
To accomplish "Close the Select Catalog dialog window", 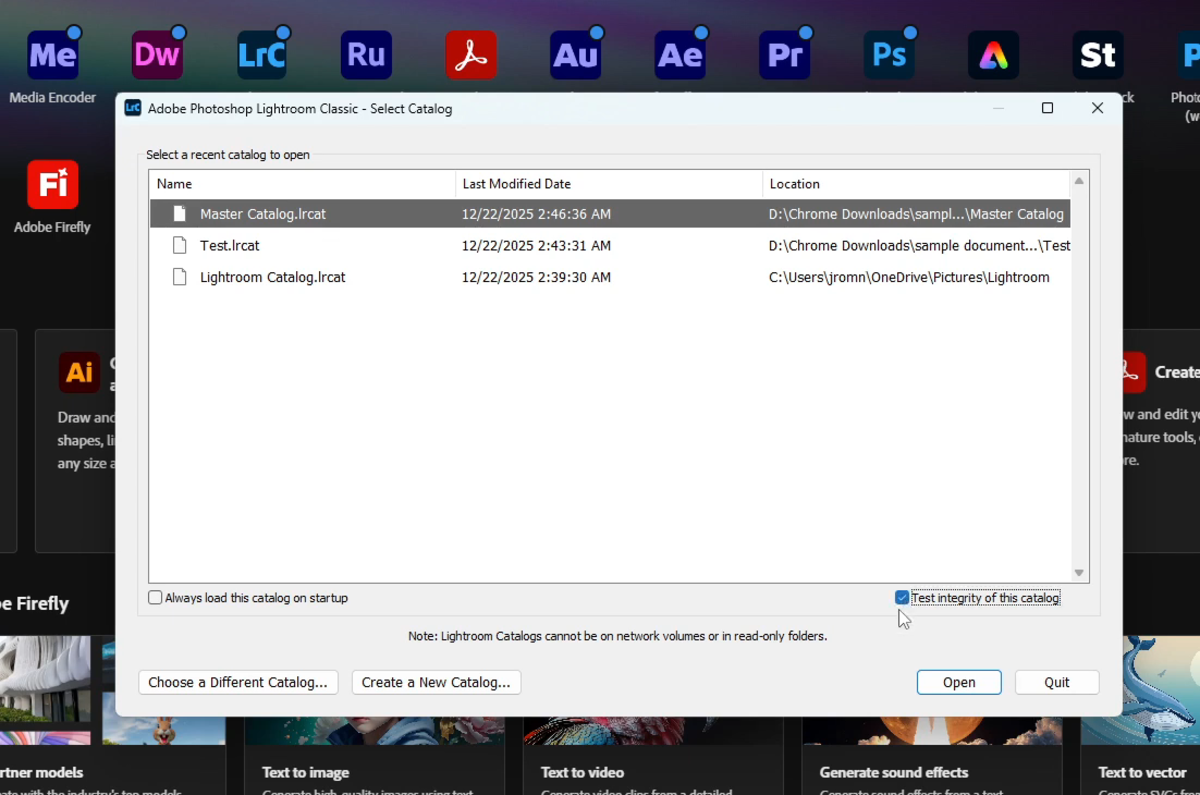I will pos(1097,108).
